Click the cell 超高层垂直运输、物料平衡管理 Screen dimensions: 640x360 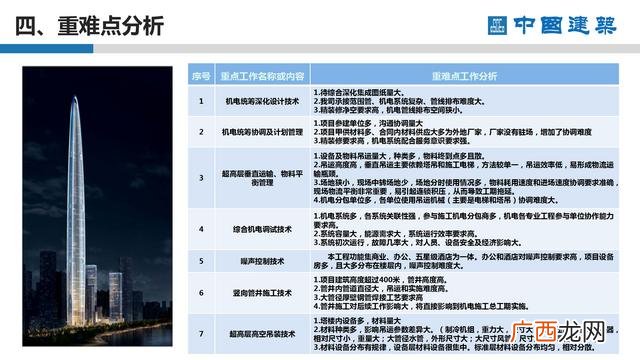pos(262,178)
